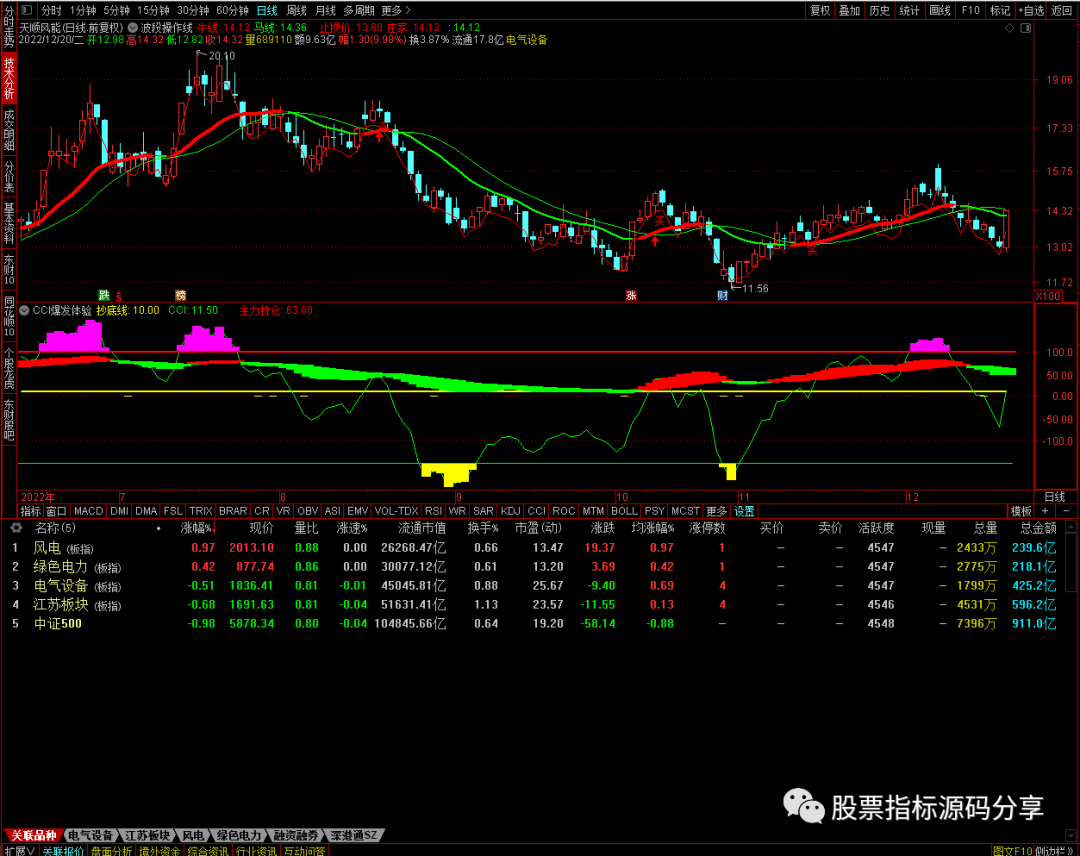Open the 电气设备 tab at bottom
Viewport: 1080px width, 856px height.
90,835
